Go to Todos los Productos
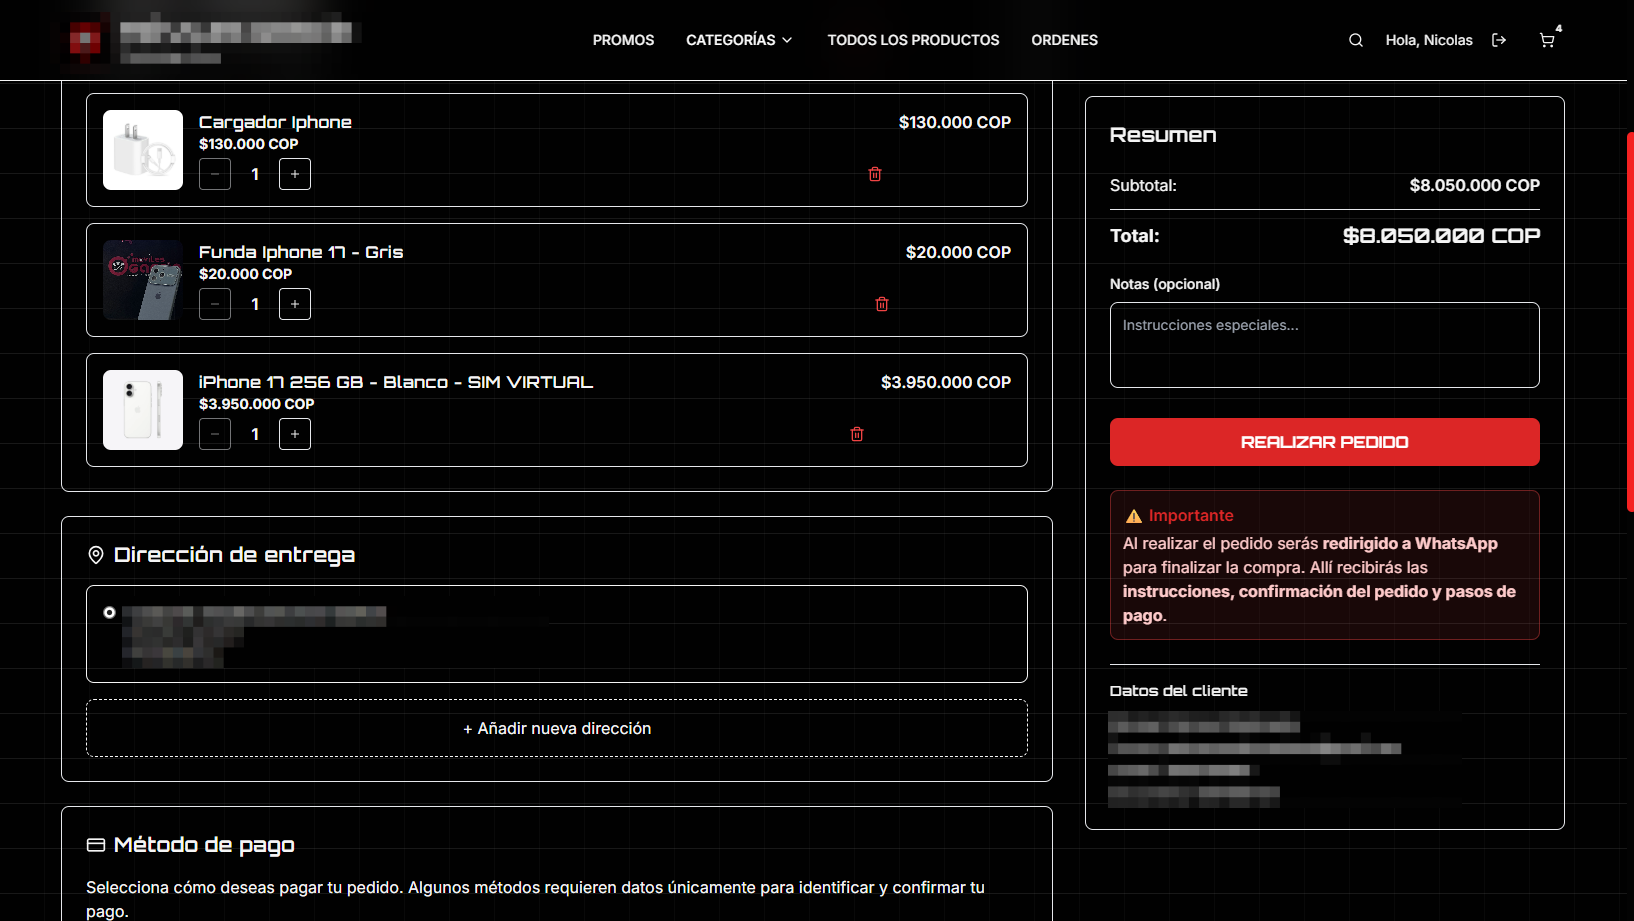1634x921 pixels. click(x=913, y=40)
